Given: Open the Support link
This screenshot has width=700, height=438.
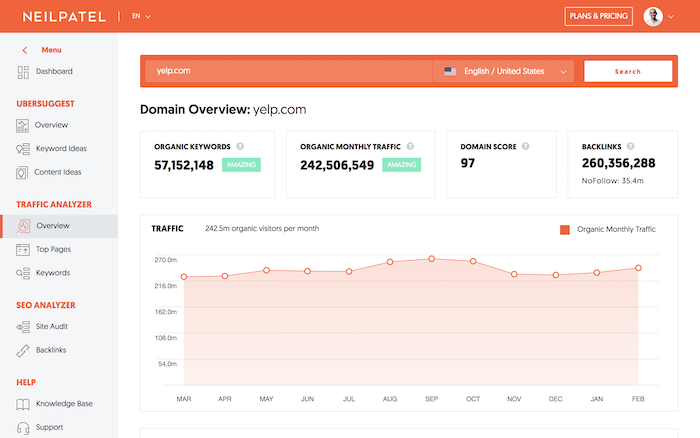Looking at the screenshot, I should (x=49, y=427).
